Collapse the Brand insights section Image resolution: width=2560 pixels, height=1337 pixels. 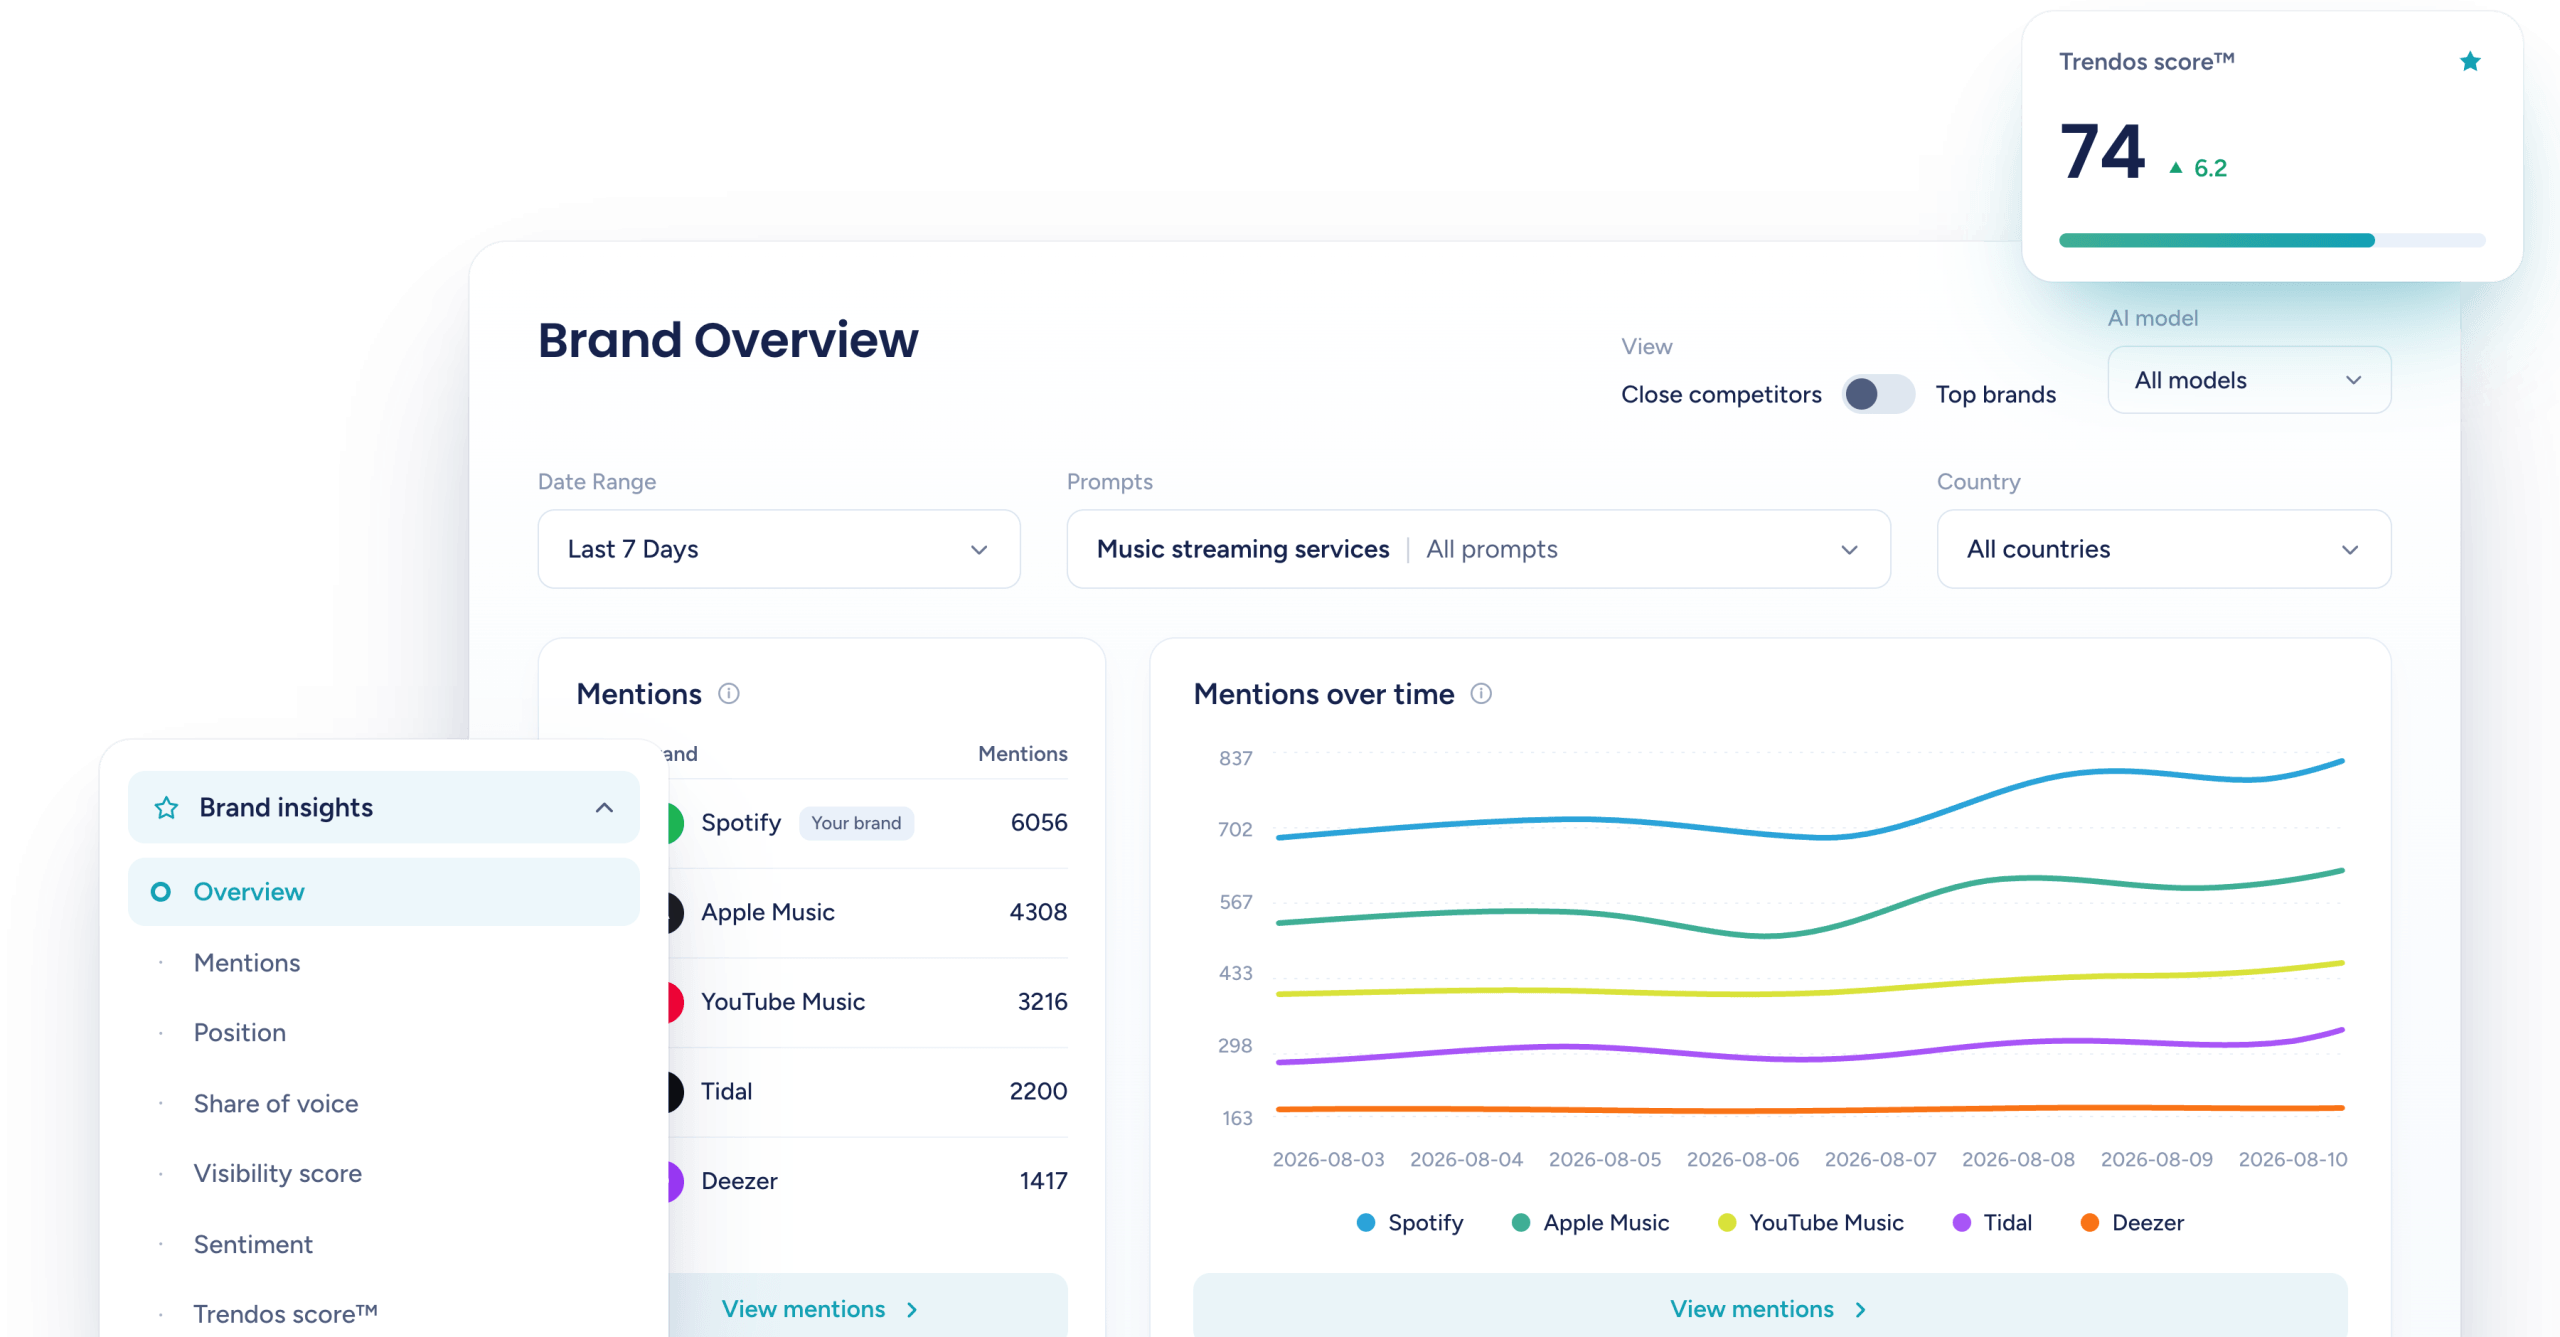click(604, 808)
